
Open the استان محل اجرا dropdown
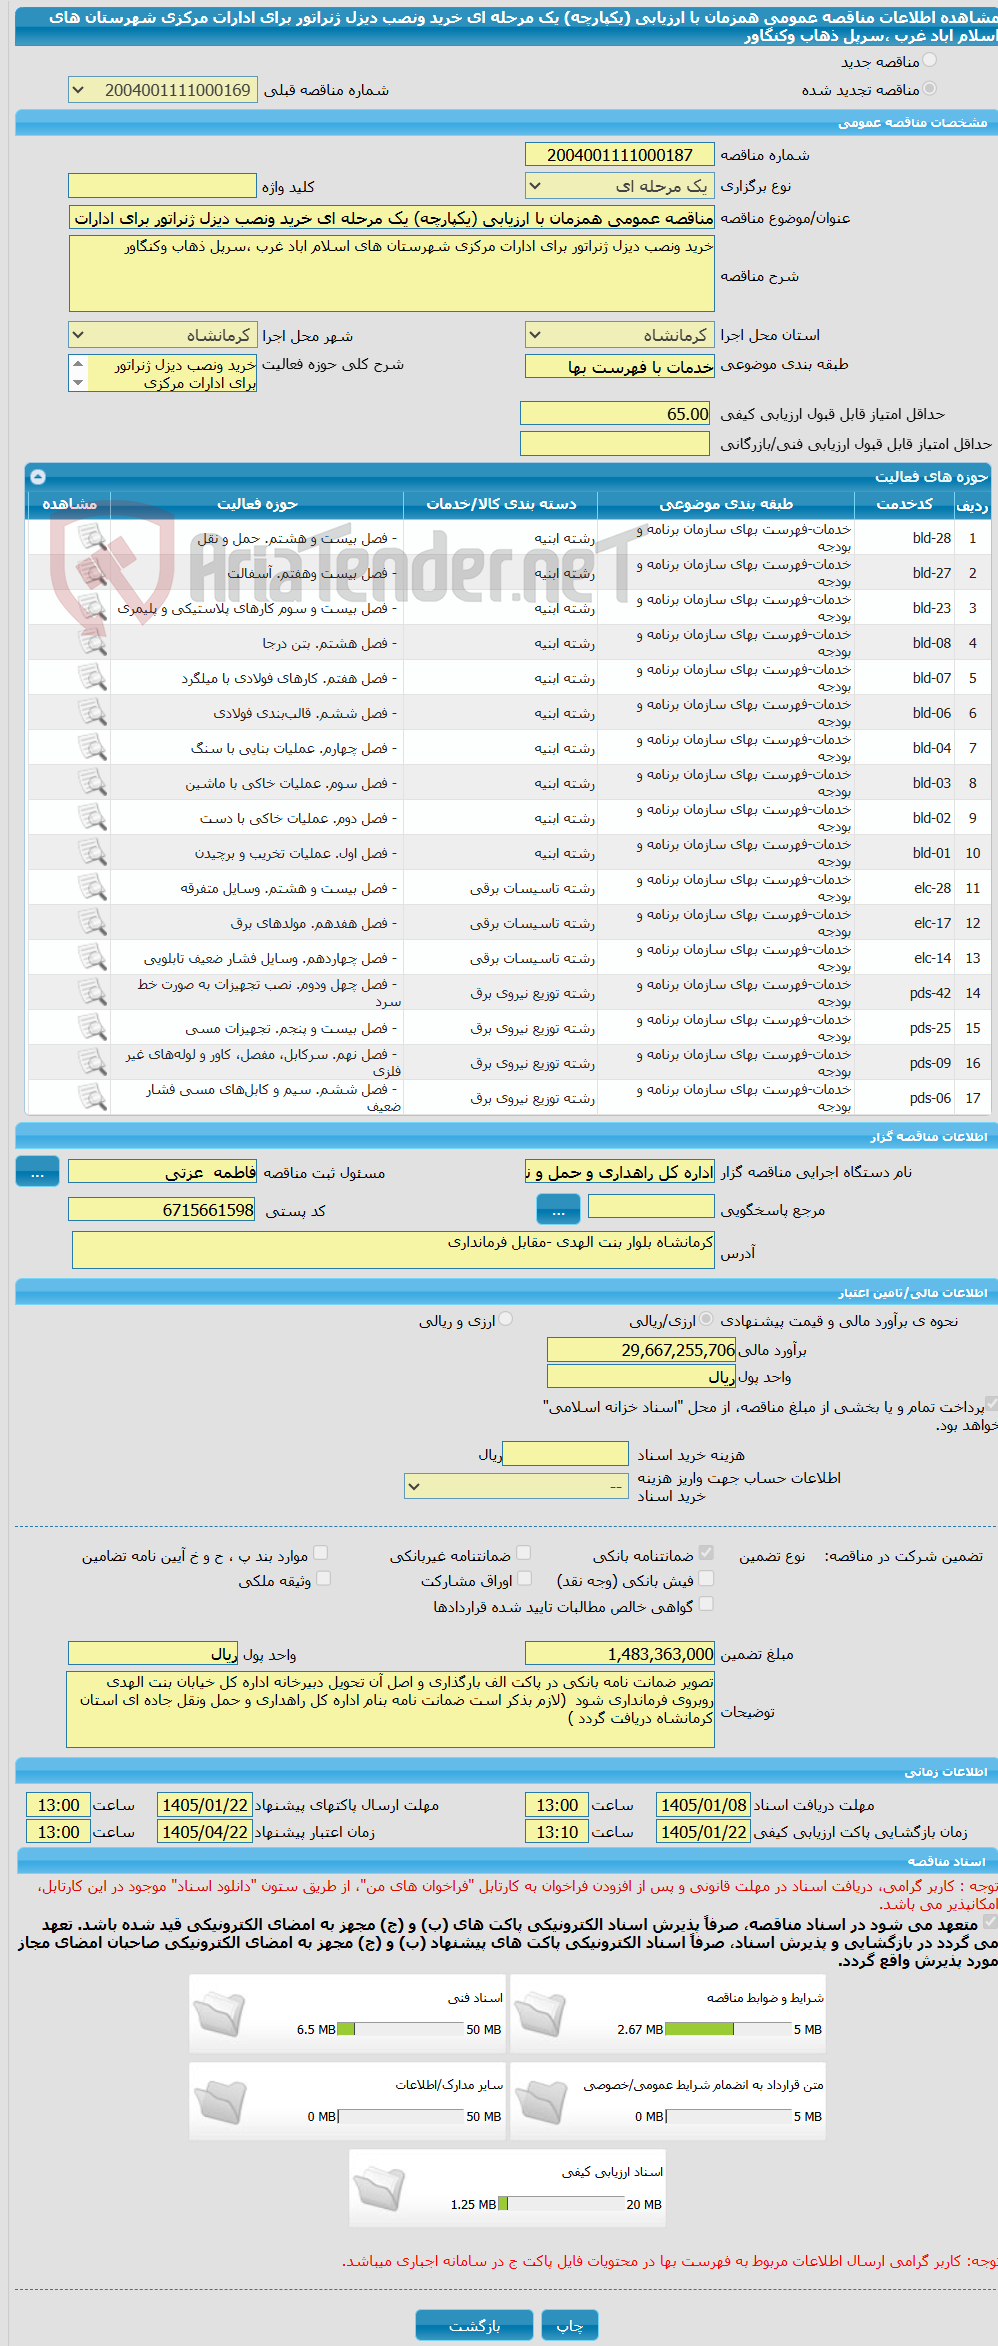pyautogui.click(x=620, y=335)
